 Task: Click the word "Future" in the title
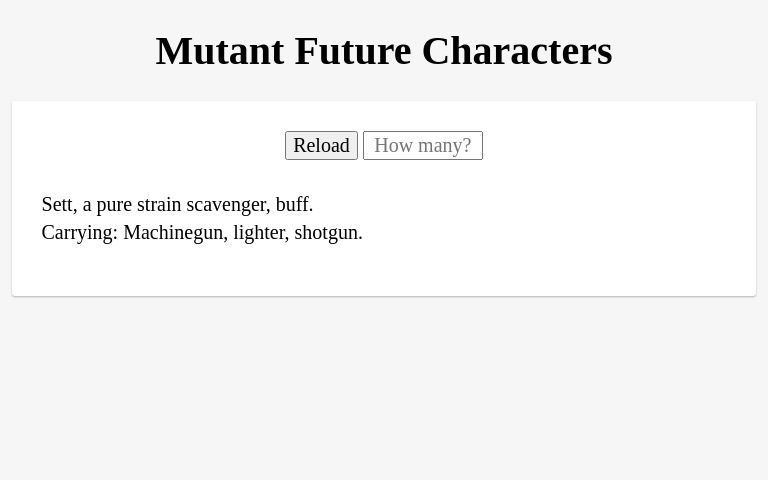click(x=353, y=51)
